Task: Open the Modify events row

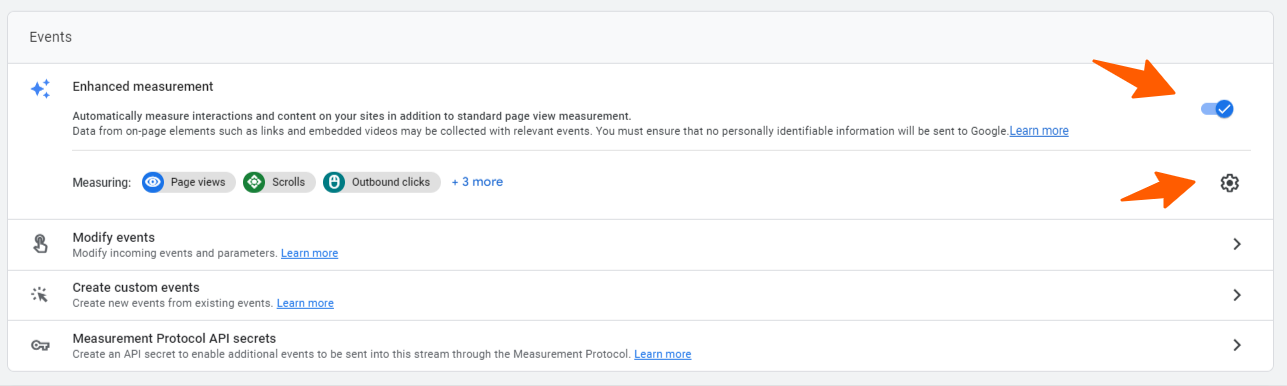Action: 643,245
